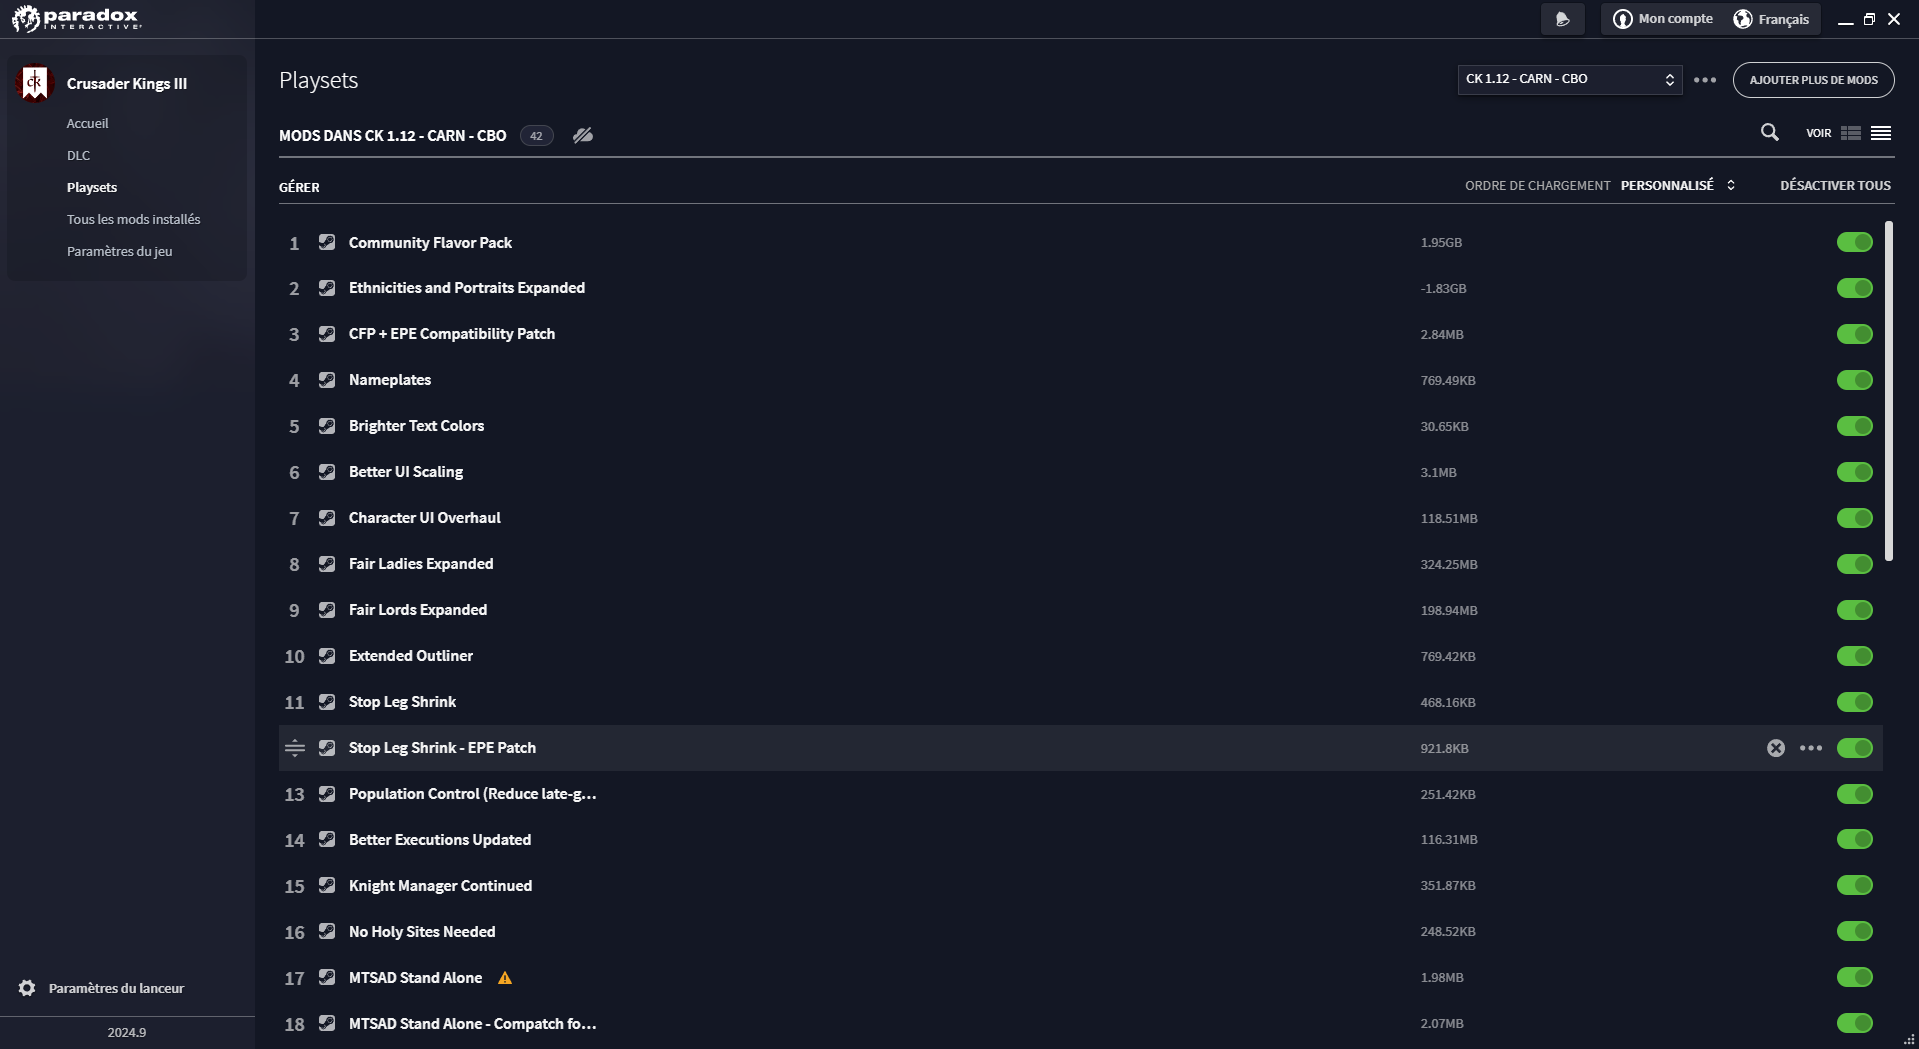Disable Knight Manager Continued toggle
The height and width of the screenshot is (1049, 1919).
[x=1855, y=886]
